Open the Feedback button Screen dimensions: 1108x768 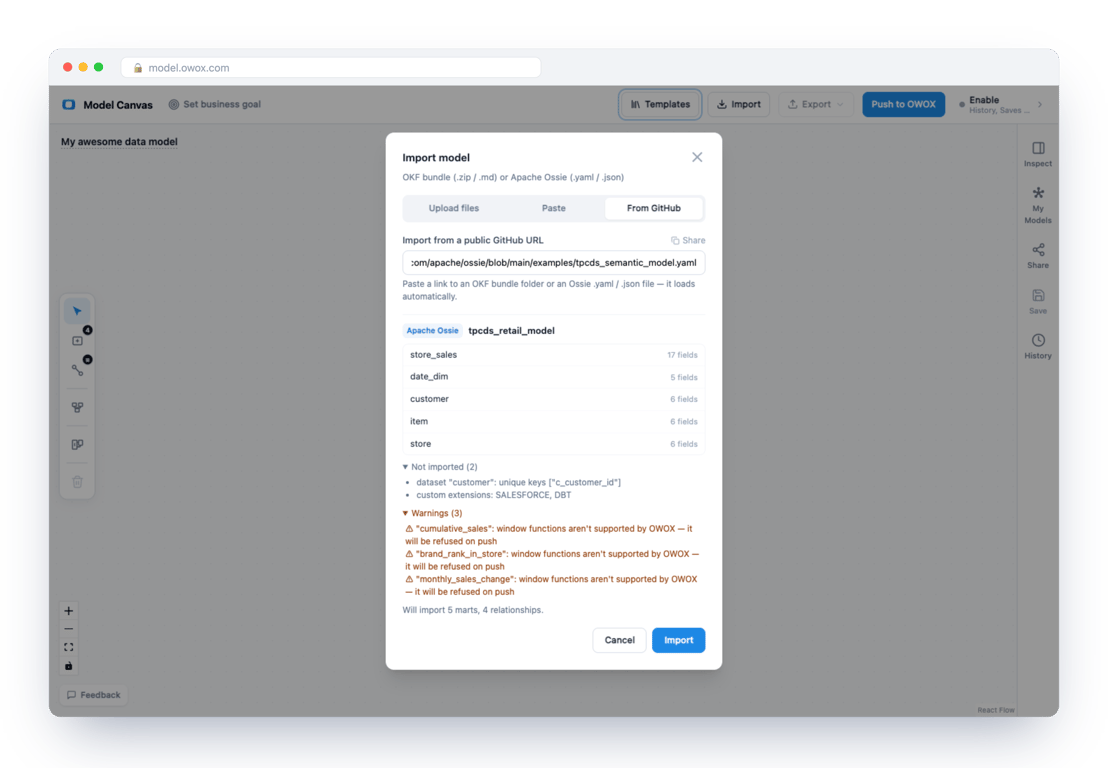93,695
